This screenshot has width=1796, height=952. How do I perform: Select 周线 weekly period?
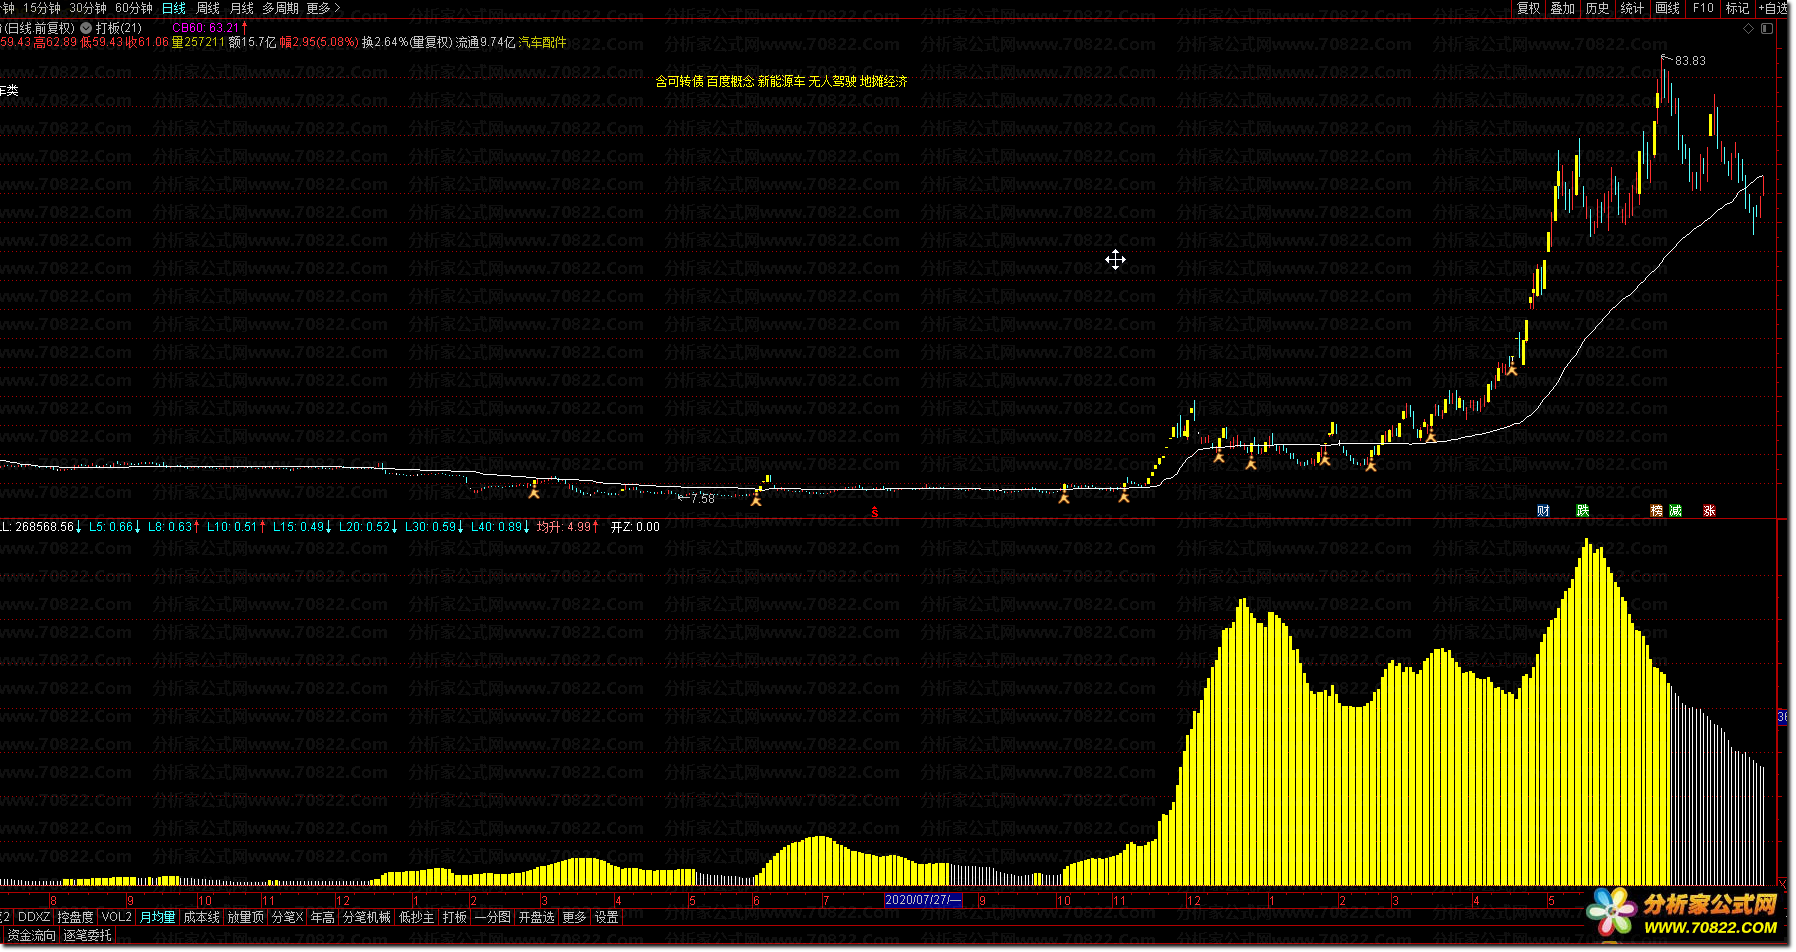click(x=208, y=8)
